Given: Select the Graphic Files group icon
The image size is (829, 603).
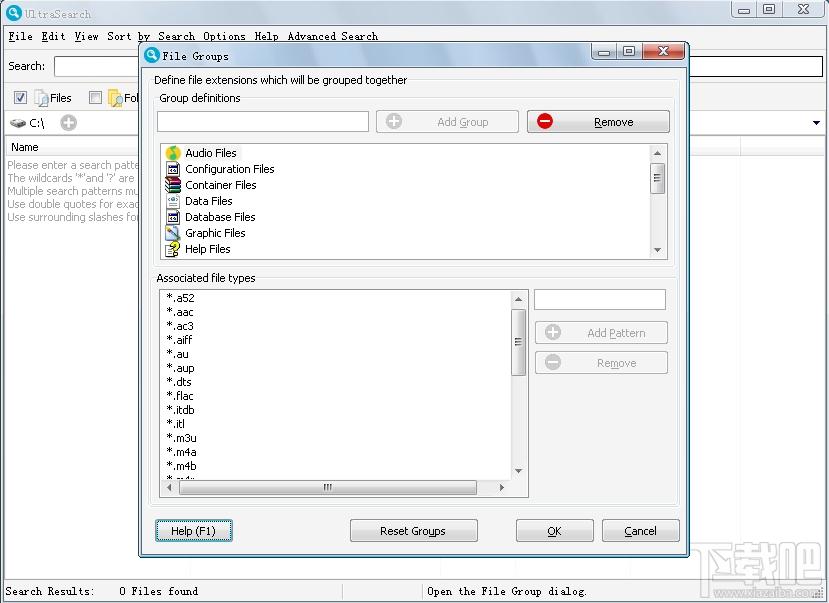Looking at the screenshot, I should point(173,233).
